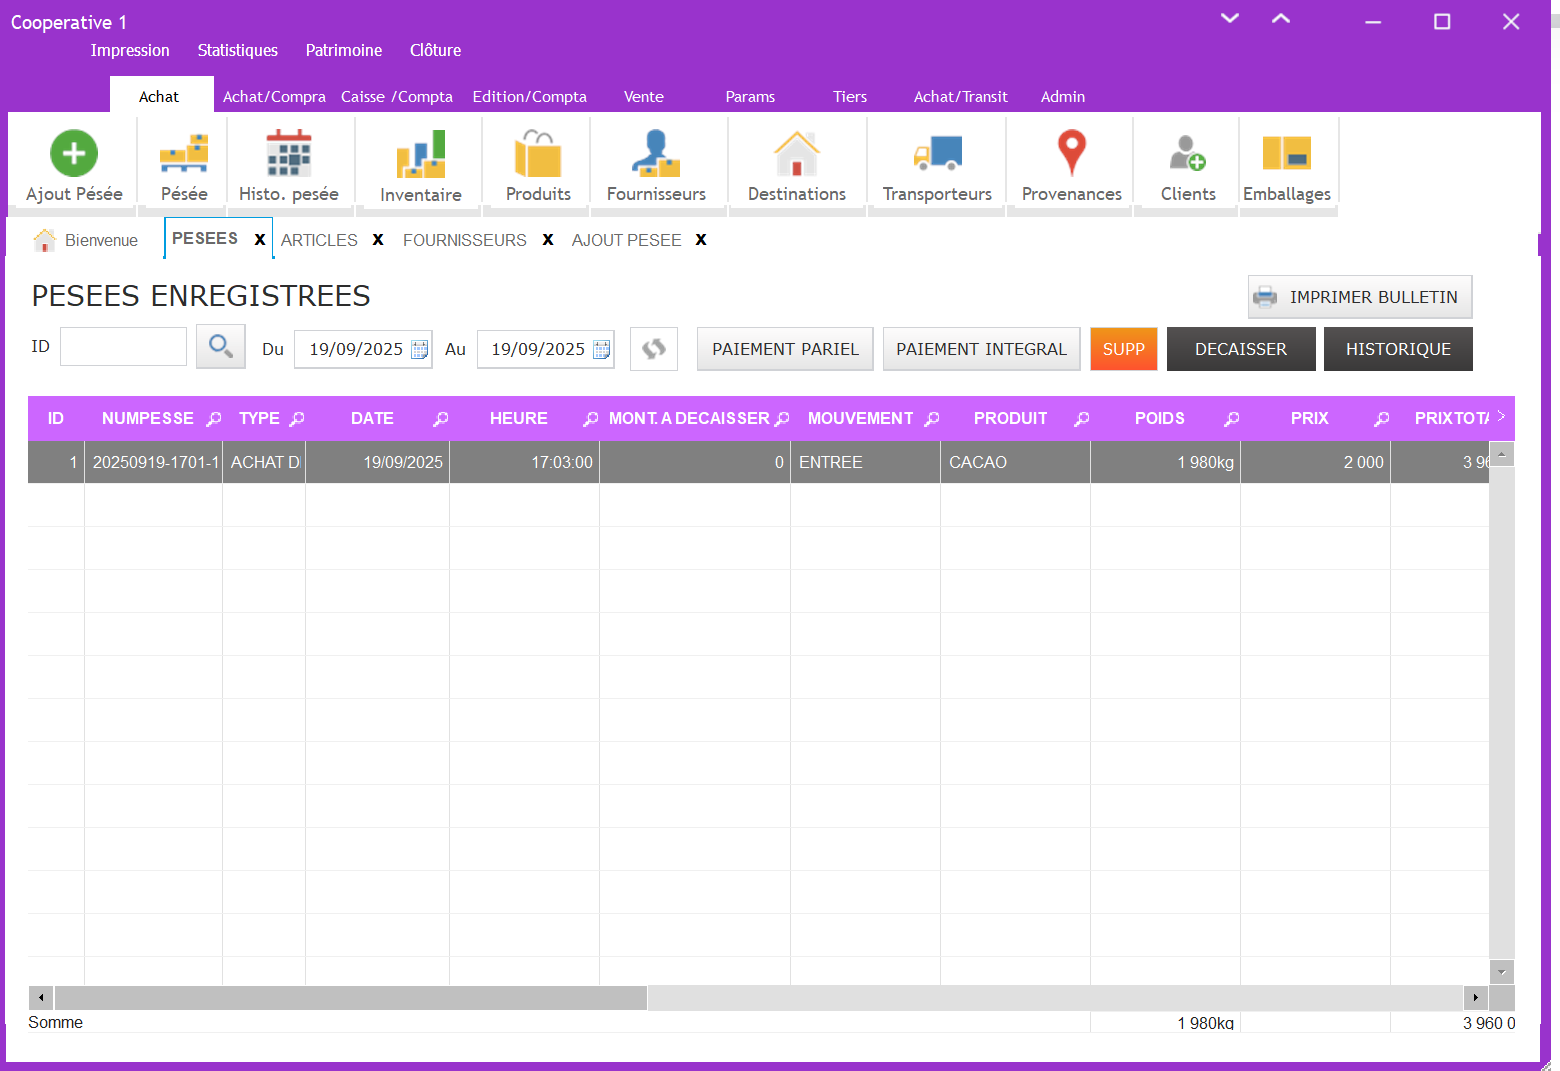The image size is (1560, 1071).
Task: Click the Ajout Pésée green plus icon
Action: [74, 153]
